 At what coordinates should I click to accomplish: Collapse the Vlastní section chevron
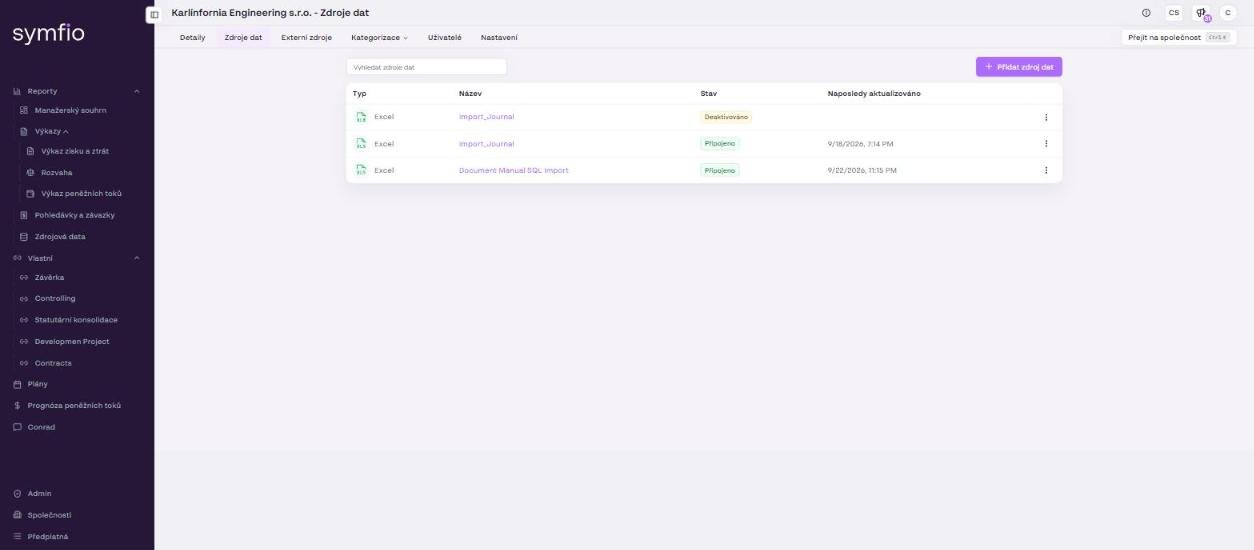tap(137, 258)
